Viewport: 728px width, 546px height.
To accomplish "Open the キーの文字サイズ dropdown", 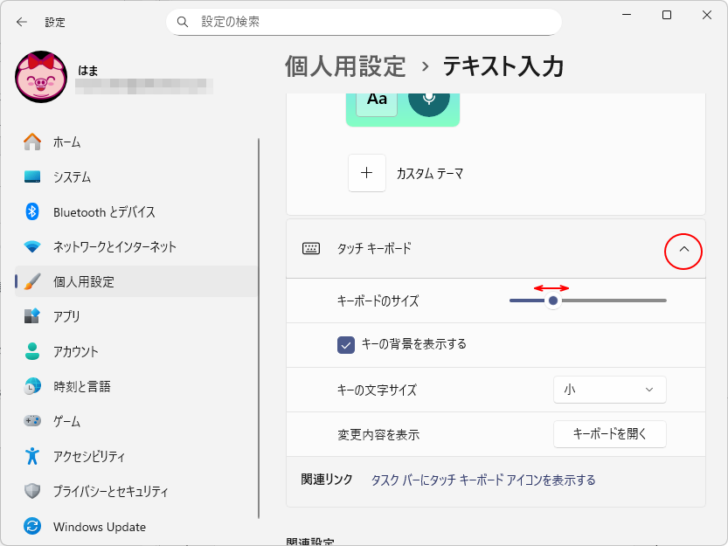I will [x=610, y=390].
